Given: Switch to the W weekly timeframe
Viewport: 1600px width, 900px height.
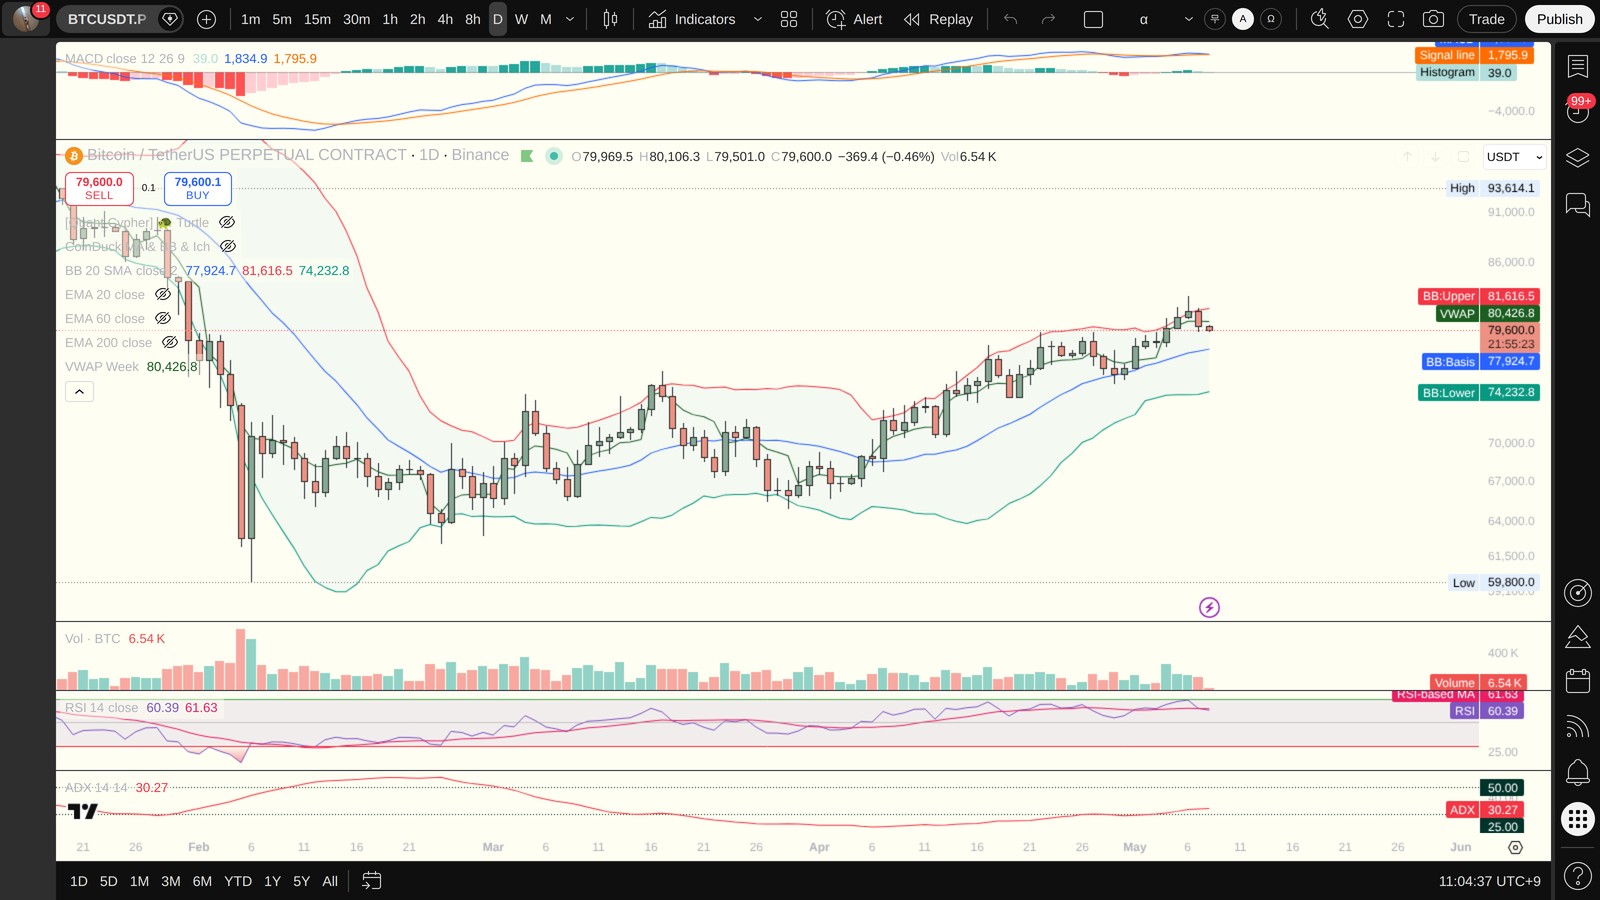Looking at the screenshot, I should (x=521, y=19).
